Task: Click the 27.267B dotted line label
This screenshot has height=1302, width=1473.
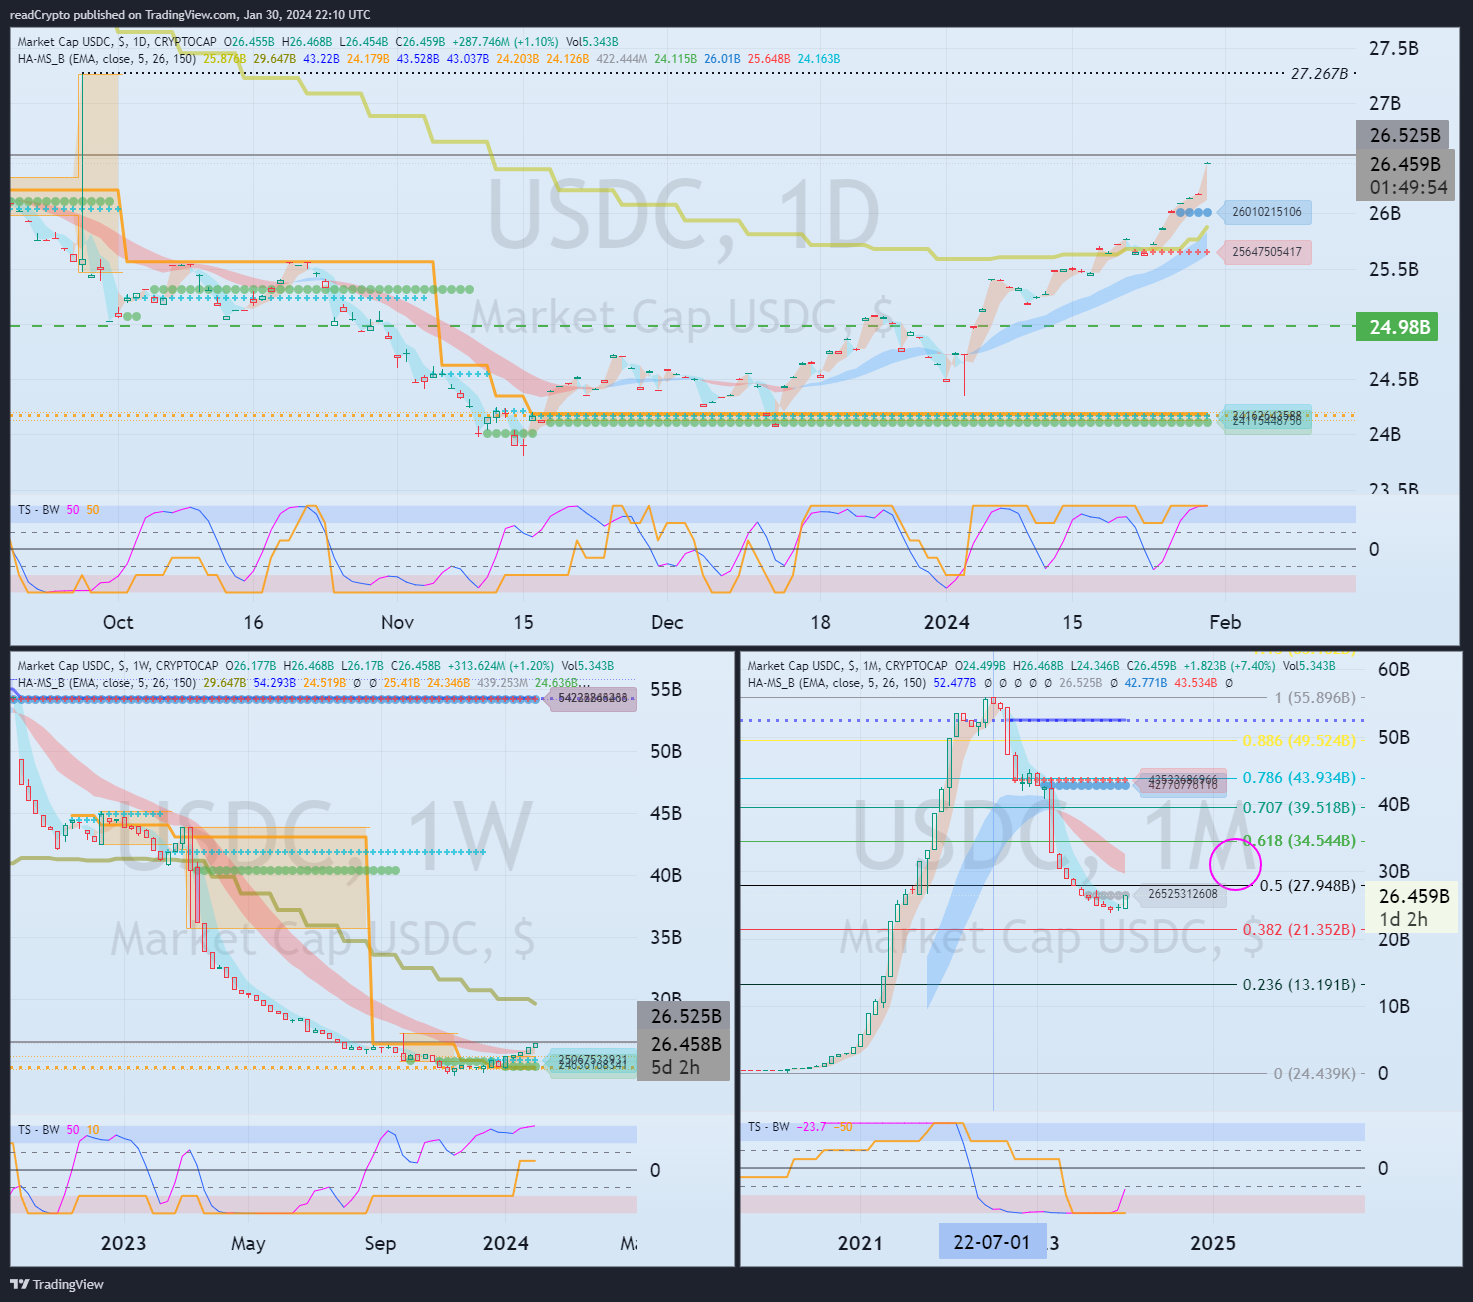Action: [x=1319, y=74]
